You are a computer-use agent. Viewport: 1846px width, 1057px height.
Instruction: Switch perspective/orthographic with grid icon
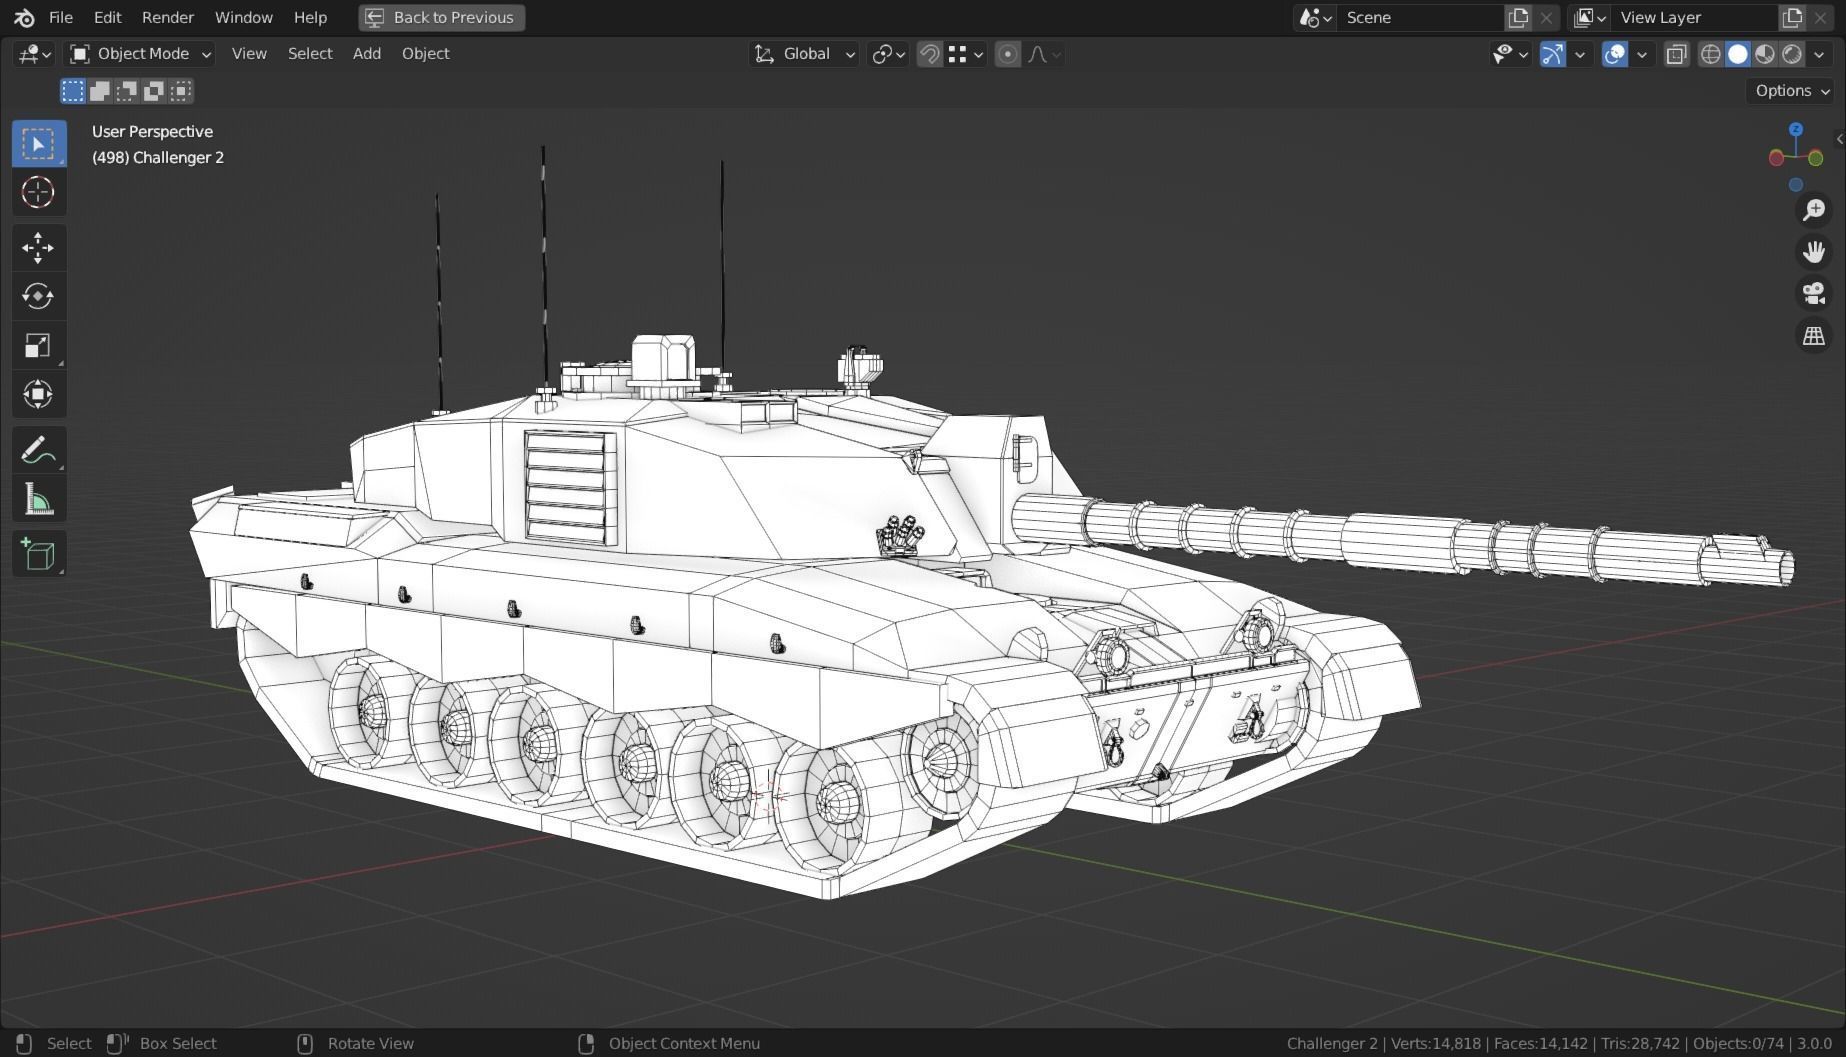click(1813, 336)
